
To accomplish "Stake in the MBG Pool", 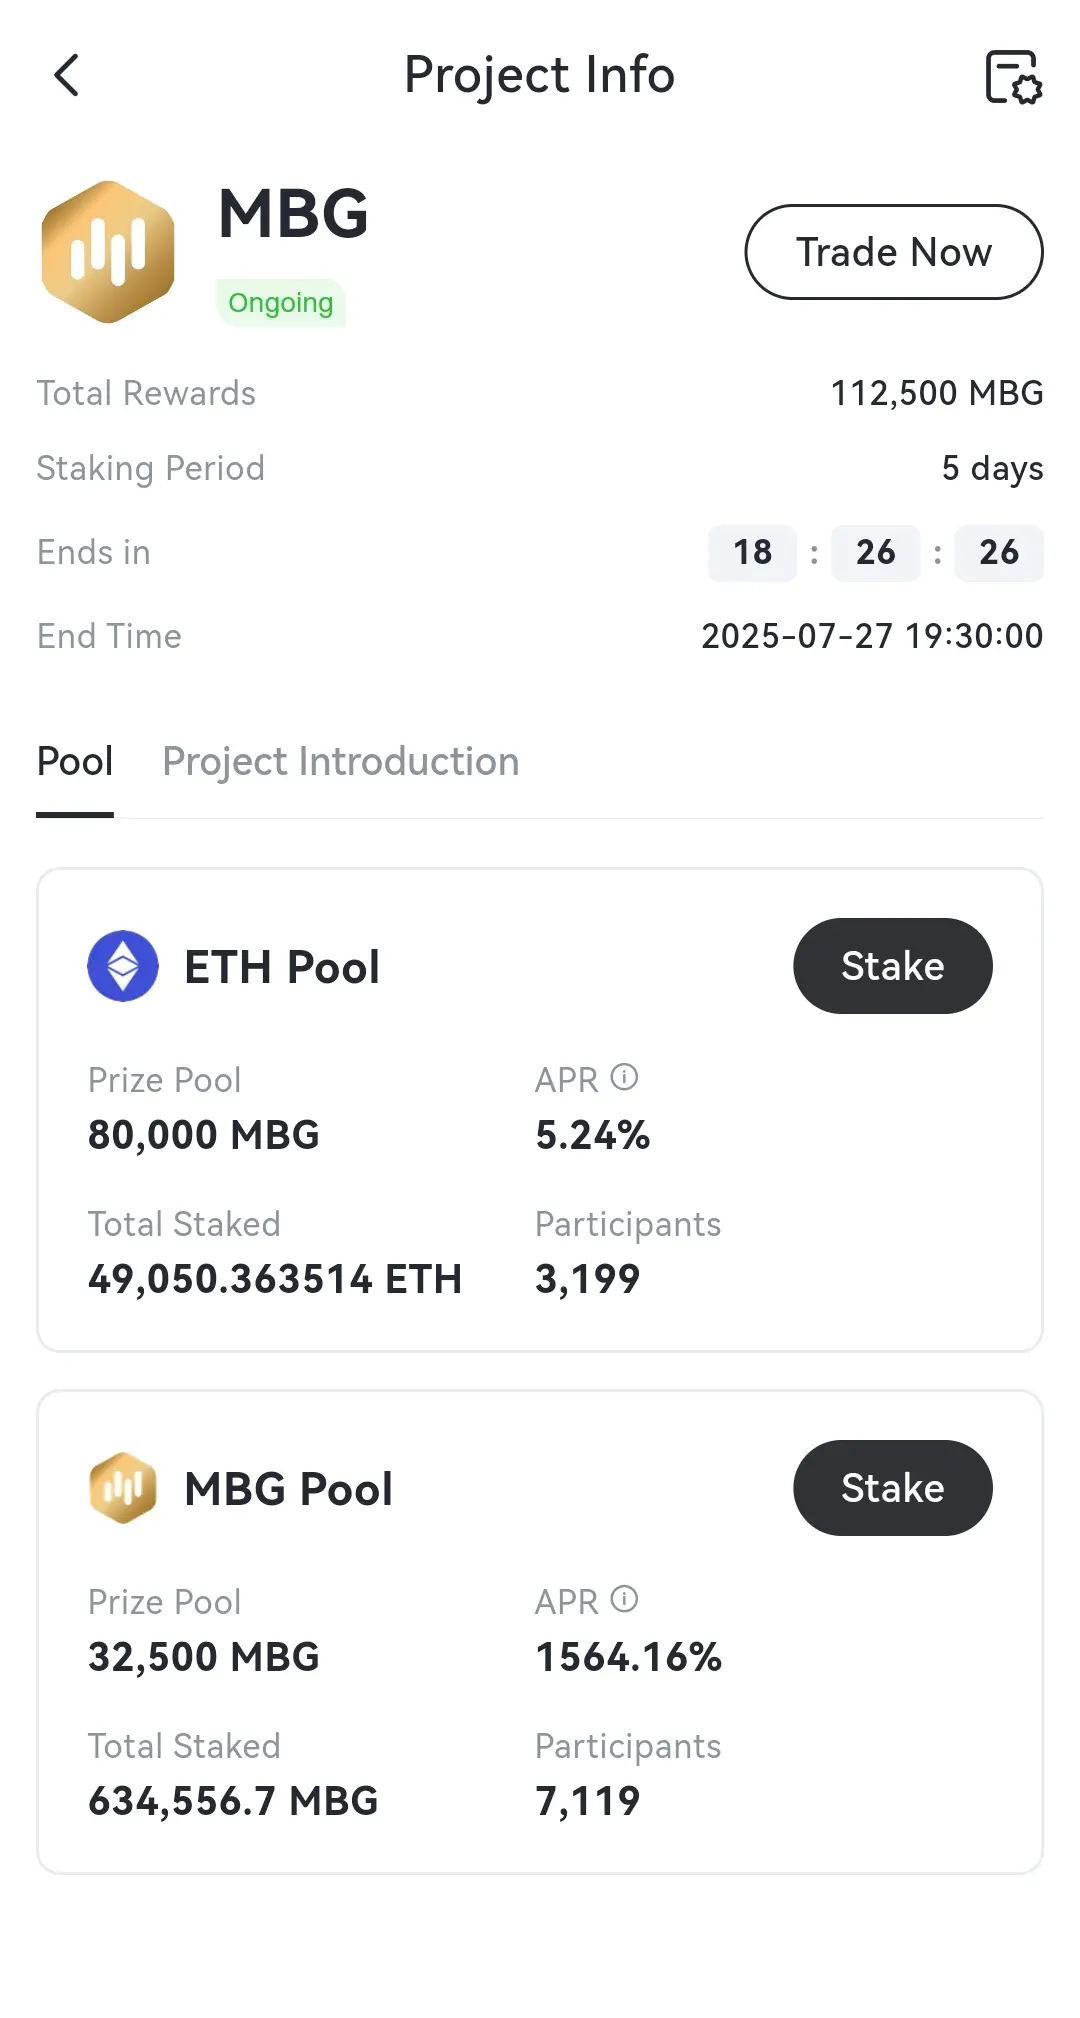I will pos(893,1488).
